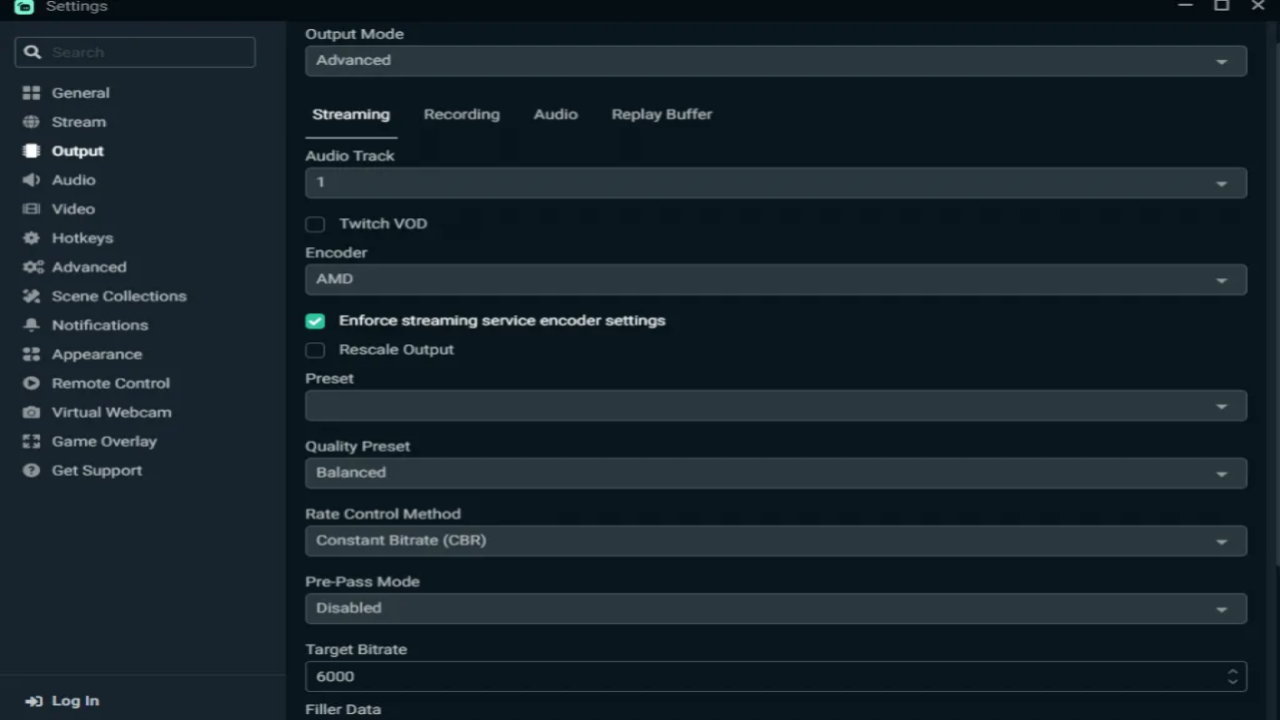This screenshot has height=720, width=1280.
Task: Go to Game Overlay label
Action: click(x=104, y=441)
